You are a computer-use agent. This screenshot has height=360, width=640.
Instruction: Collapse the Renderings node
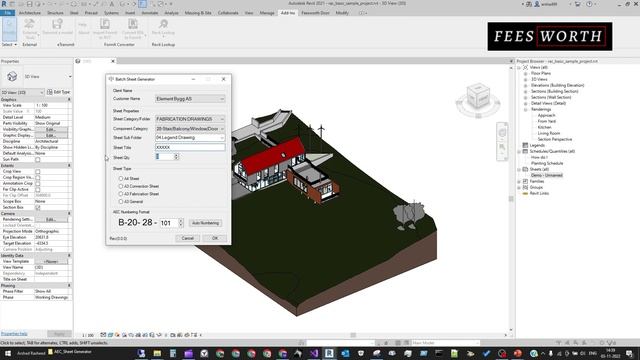[525, 109]
